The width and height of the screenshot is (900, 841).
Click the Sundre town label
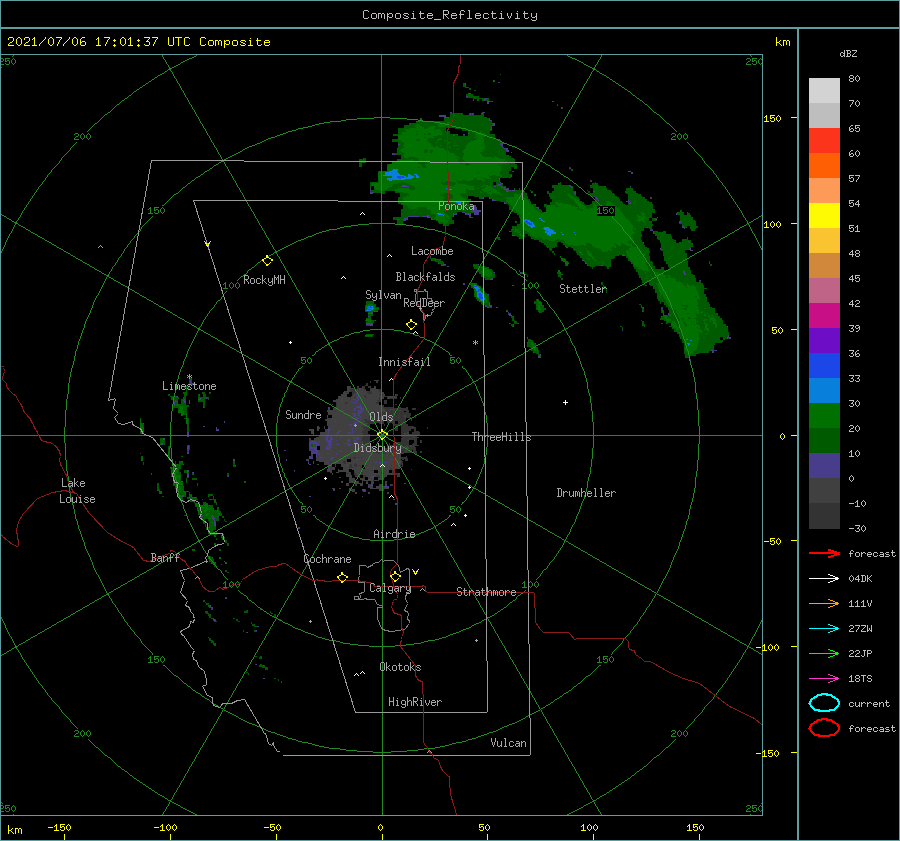point(303,414)
